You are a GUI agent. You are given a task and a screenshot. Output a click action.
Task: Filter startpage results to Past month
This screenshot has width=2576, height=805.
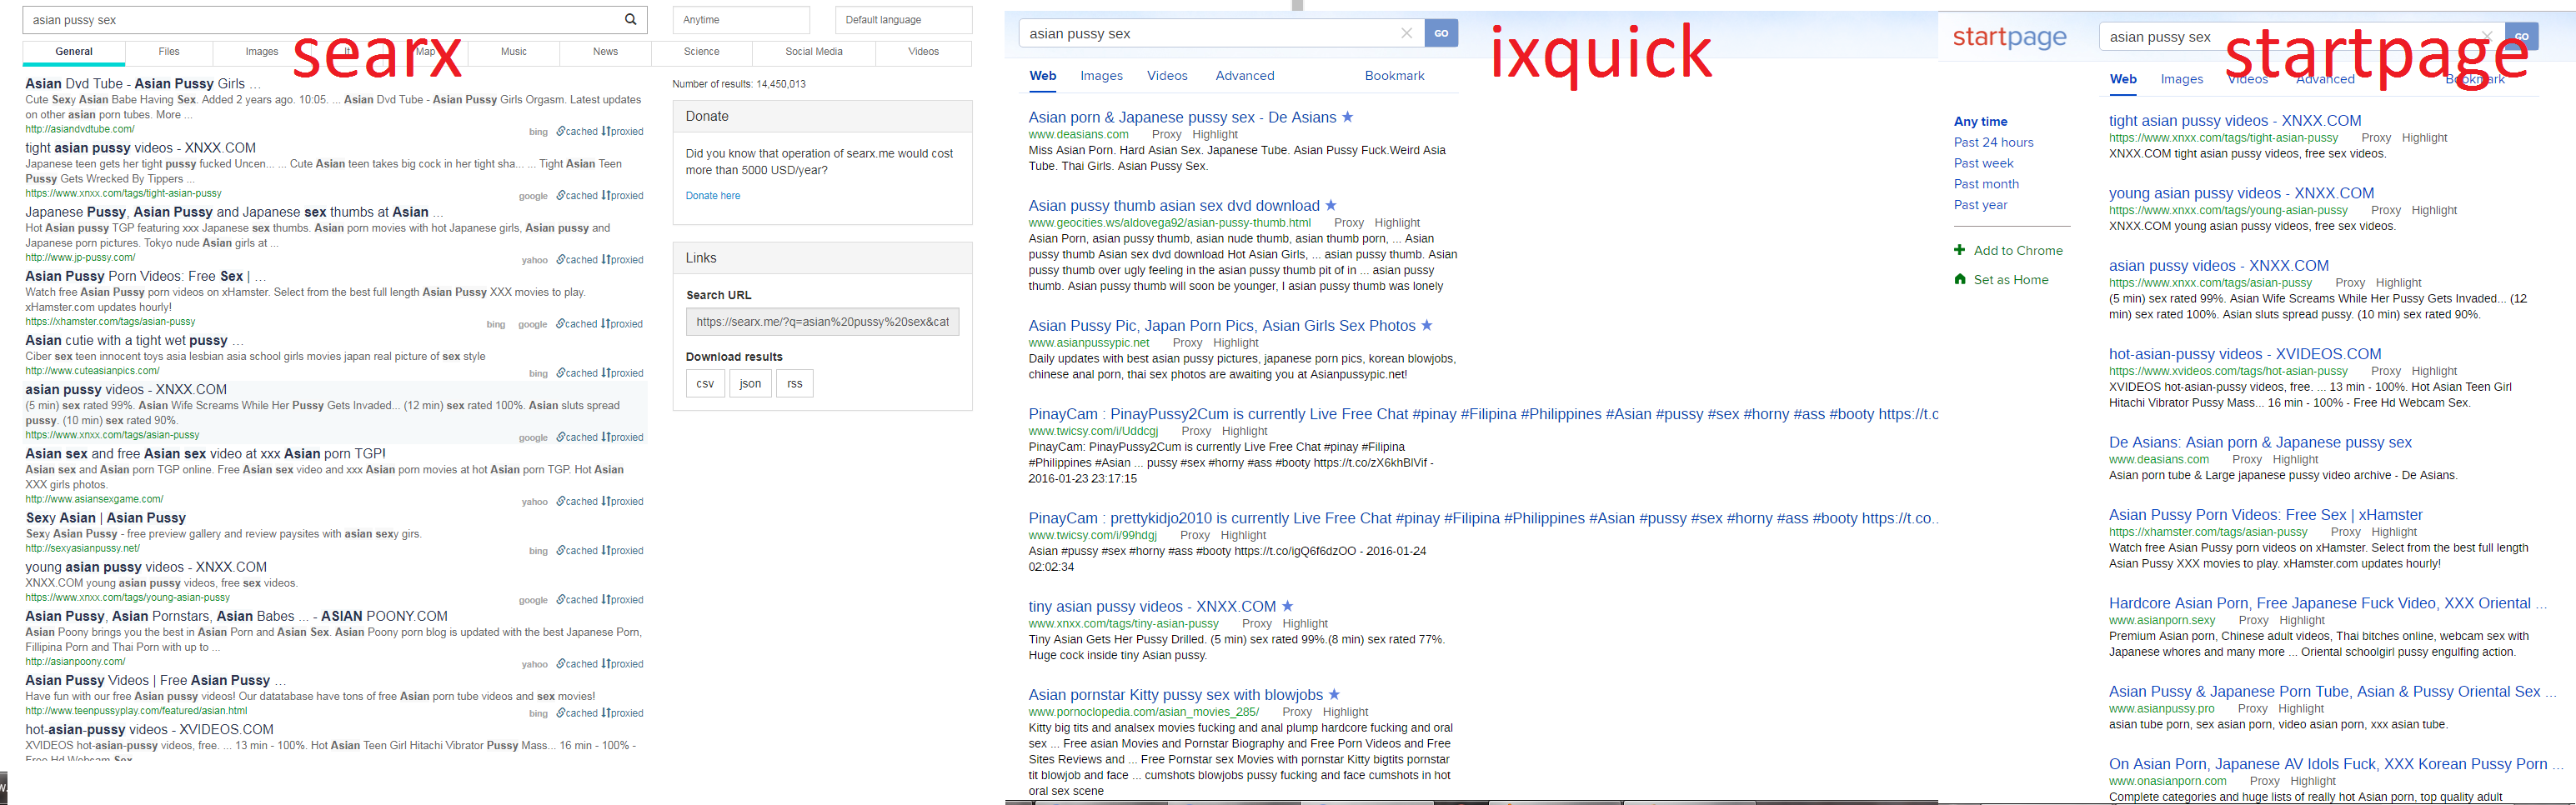pyautogui.click(x=1986, y=184)
